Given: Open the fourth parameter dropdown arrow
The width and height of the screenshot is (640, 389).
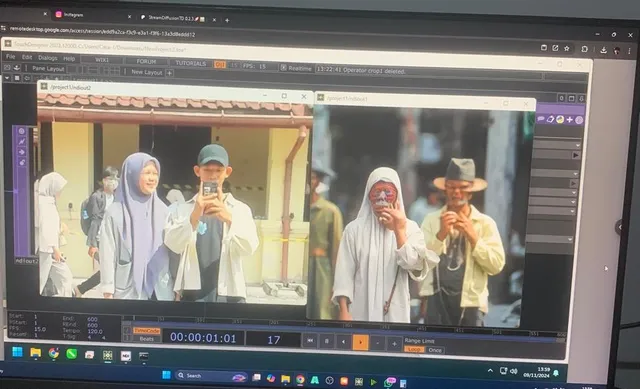Looking at the screenshot, I should pyautogui.click(x=573, y=202).
